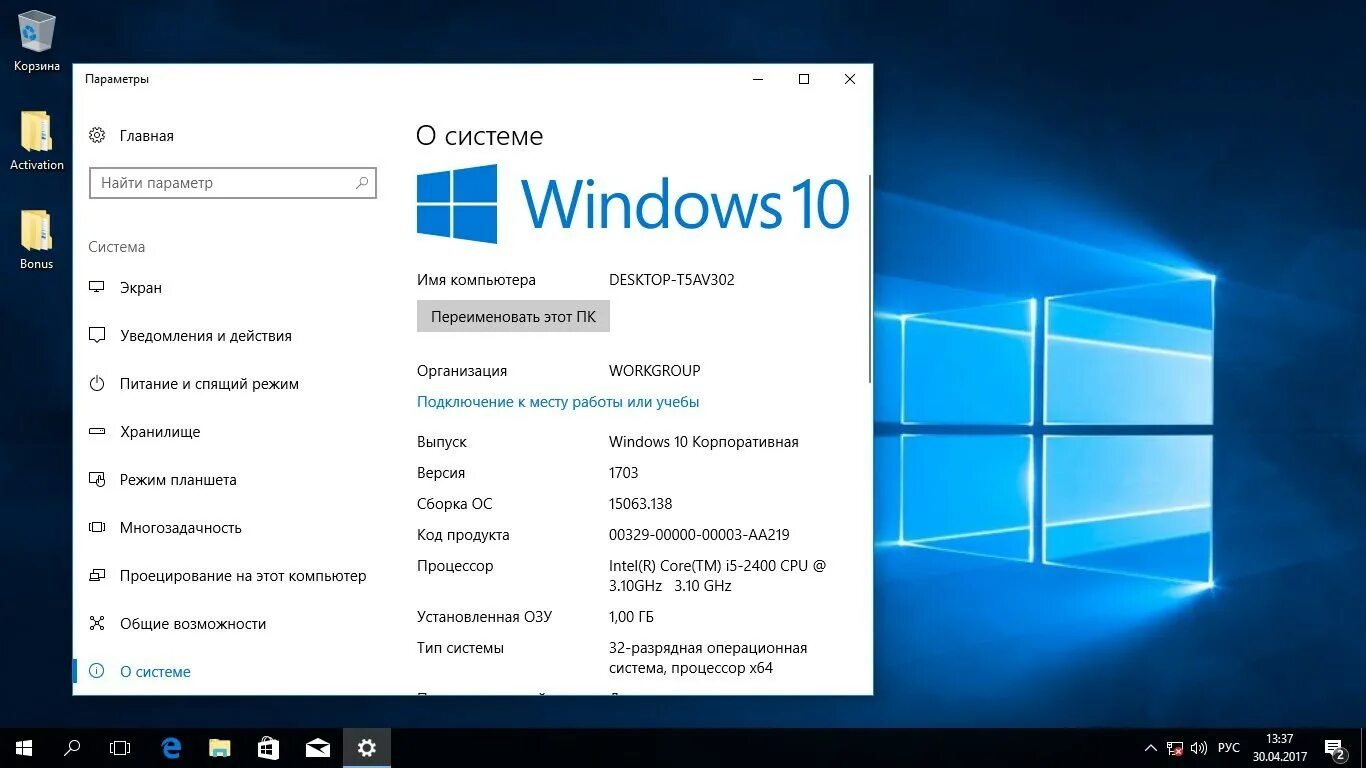This screenshot has width=1366, height=768.
Task: Click the icon beside Общие возможности
Action: (x=97, y=623)
